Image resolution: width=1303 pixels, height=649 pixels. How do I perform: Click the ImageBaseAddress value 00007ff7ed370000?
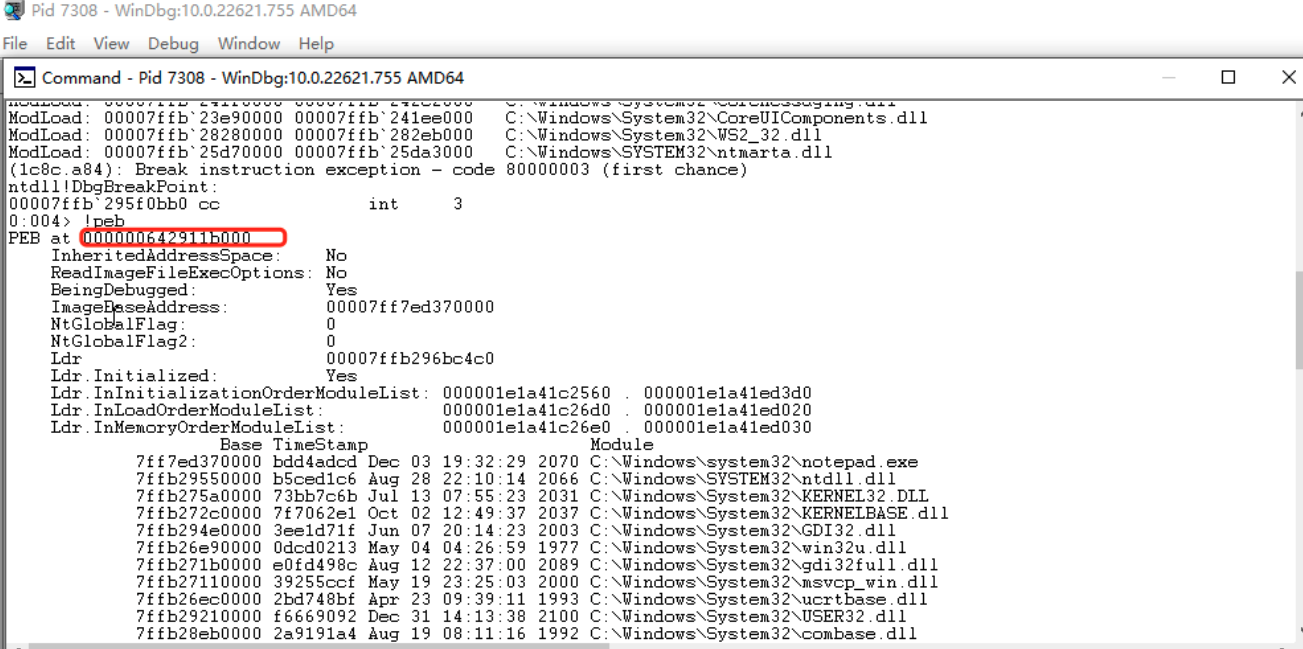click(x=410, y=307)
